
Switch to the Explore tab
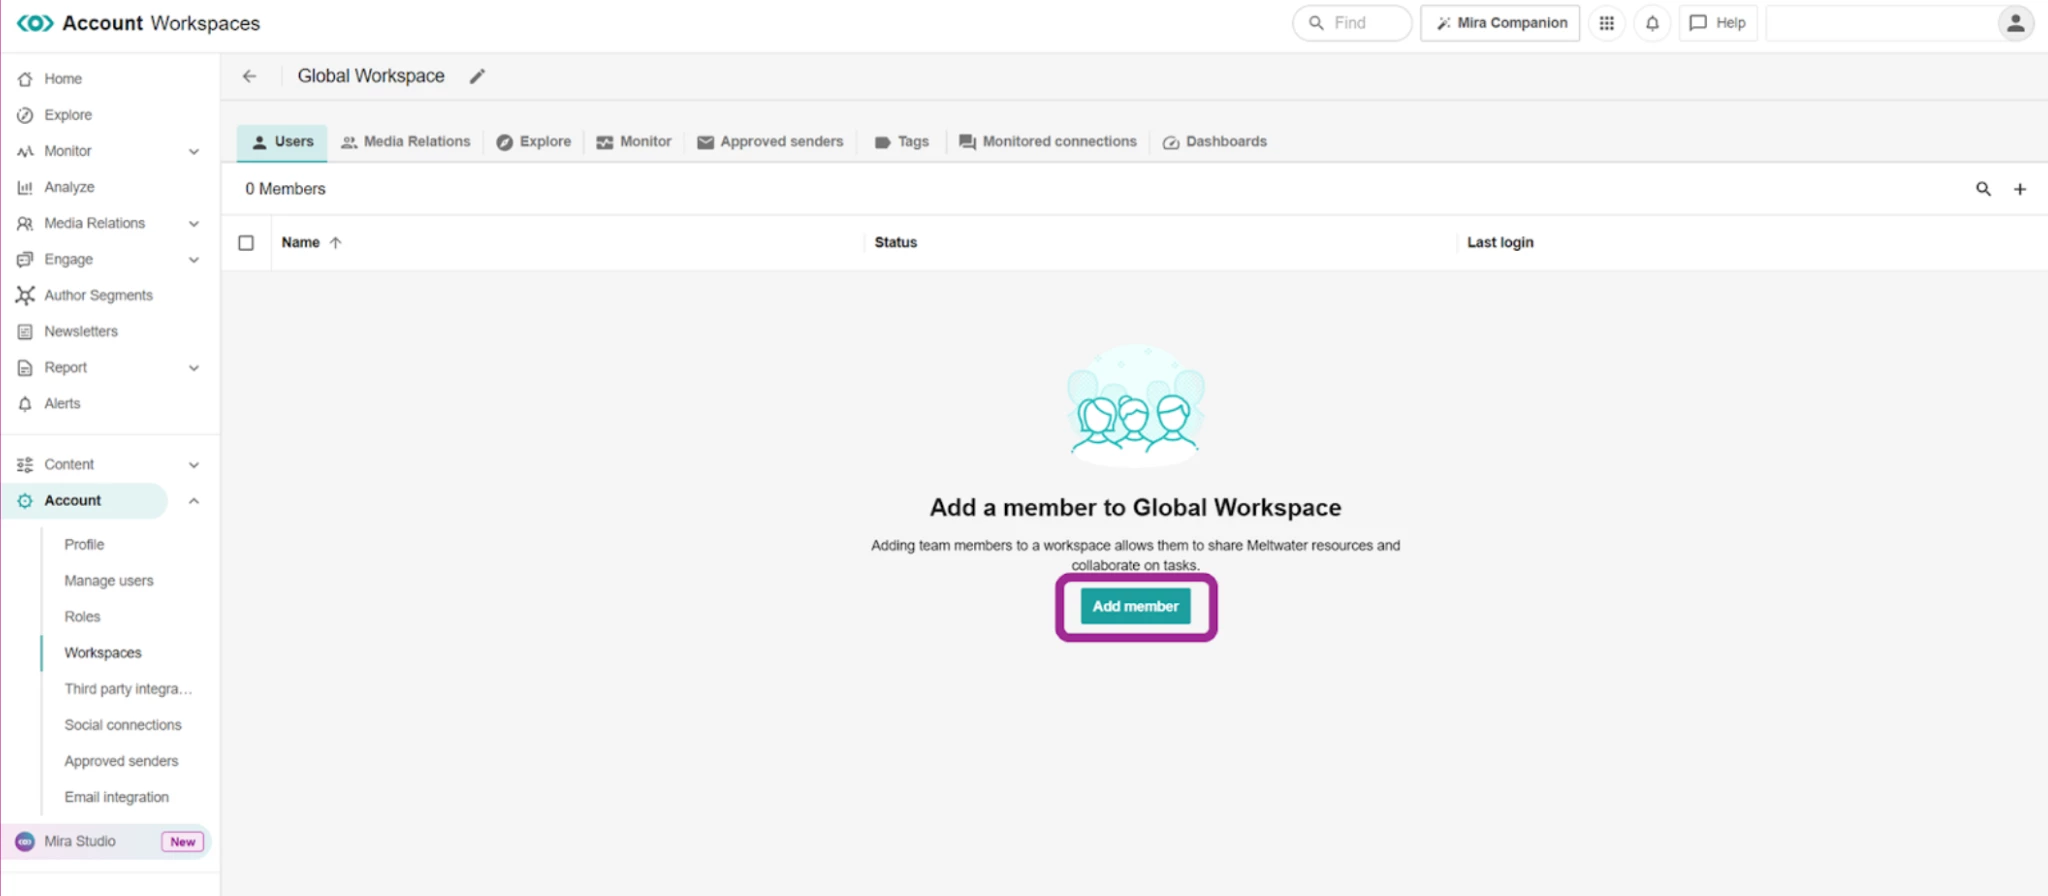(534, 142)
